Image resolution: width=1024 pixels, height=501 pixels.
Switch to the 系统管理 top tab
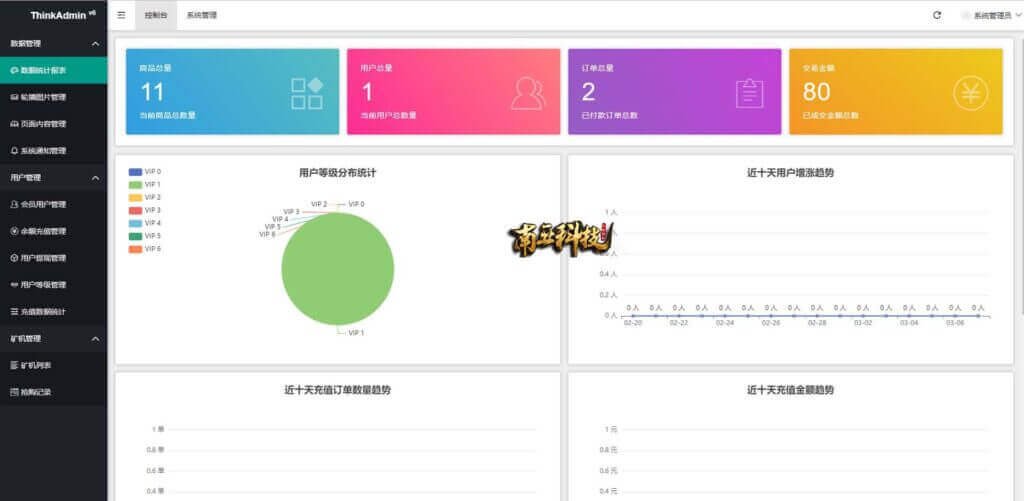[201, 15]
